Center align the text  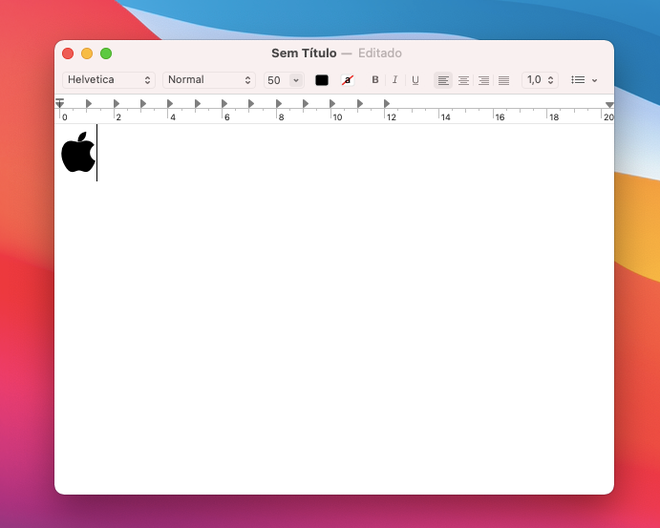point(463,80)
